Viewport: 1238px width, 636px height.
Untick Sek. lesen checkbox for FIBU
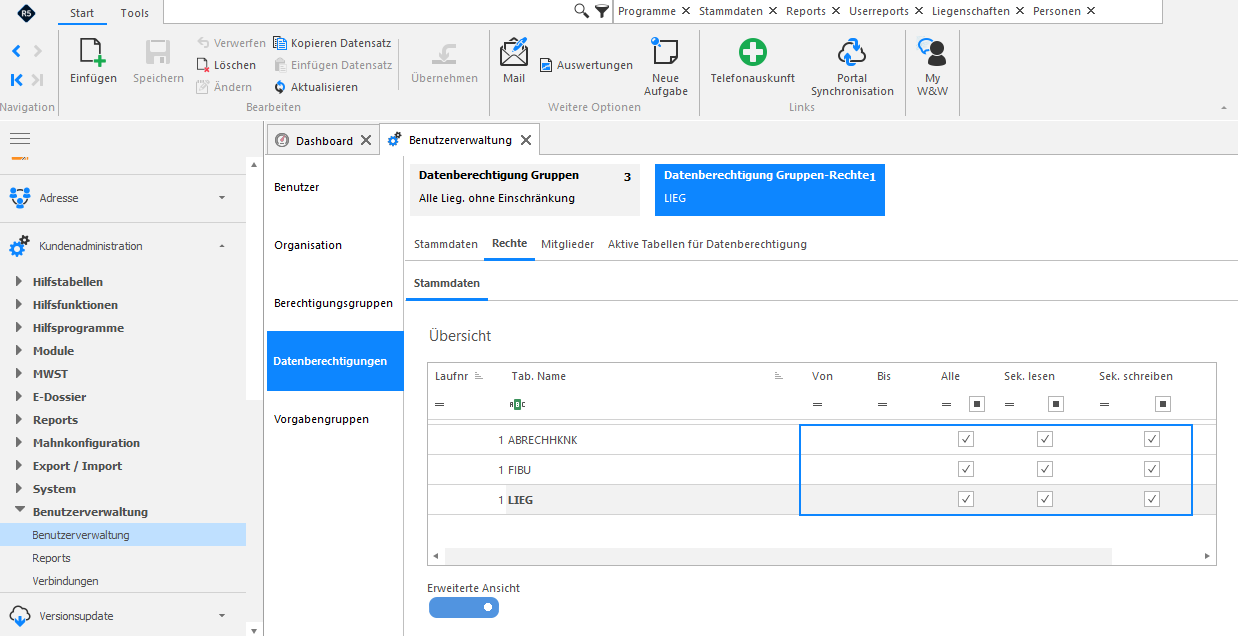coord(1045,469)
